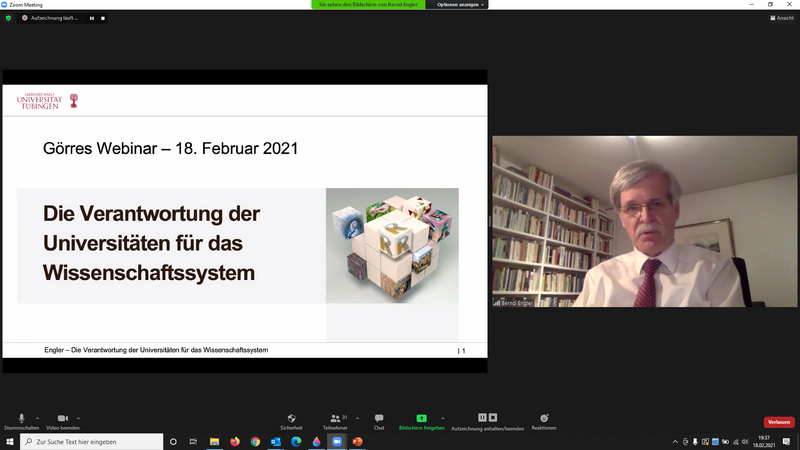Open the Chat panel
Viewport: 800px width, 450px height.
[379, 420]
